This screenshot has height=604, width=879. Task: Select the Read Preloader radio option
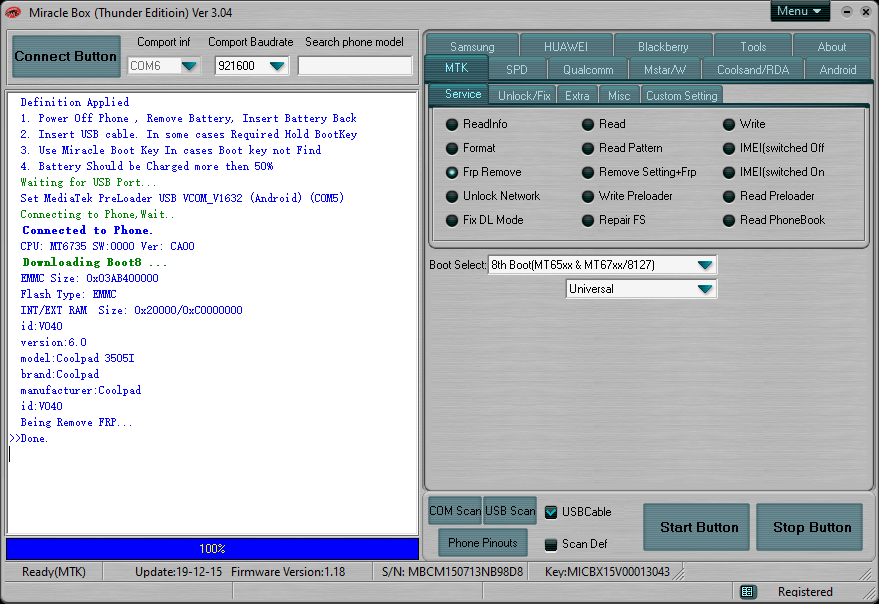click(x=769, y=196)
